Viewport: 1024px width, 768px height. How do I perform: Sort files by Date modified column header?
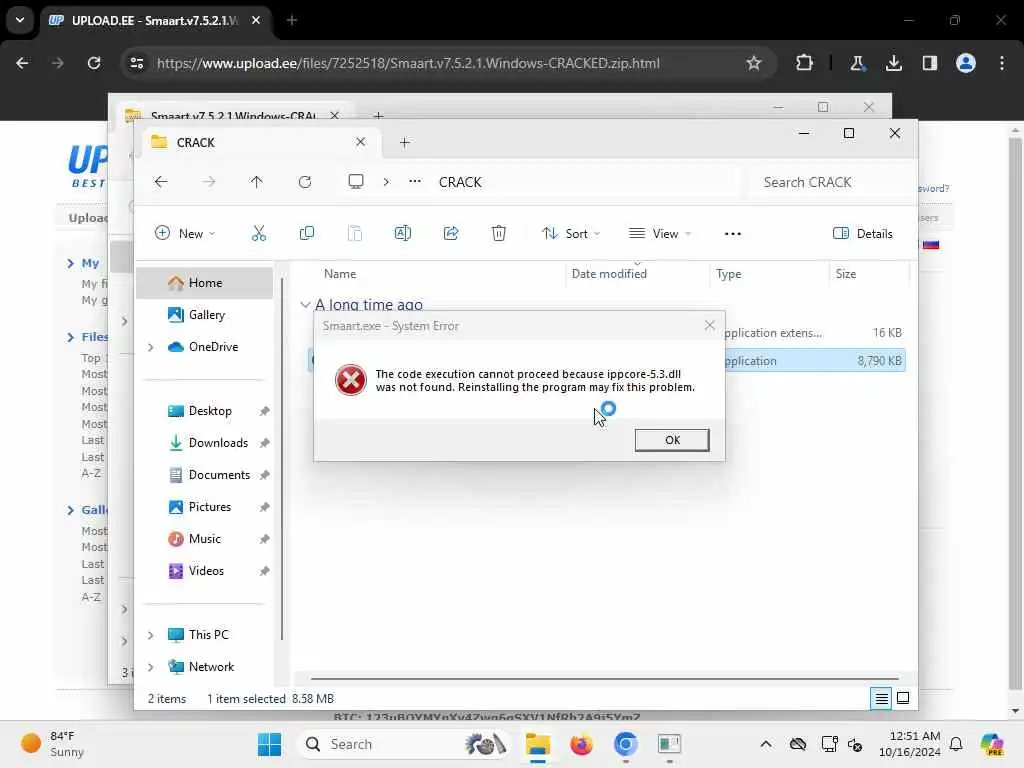637,274
